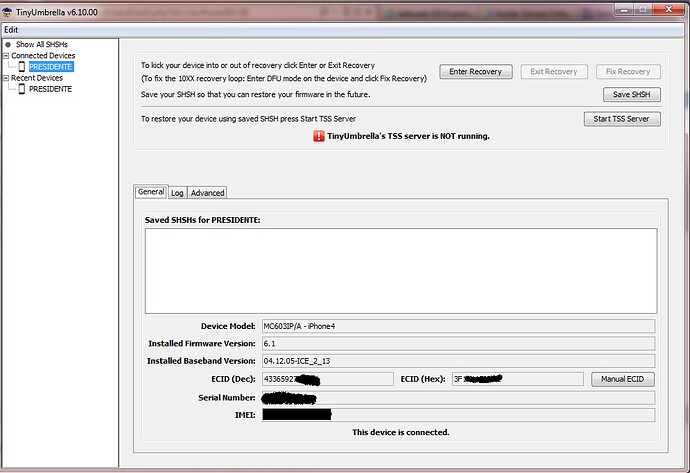Click the Show All SHSHs bullet icon
The image size is (690, 473).
(x=8, y=44)
